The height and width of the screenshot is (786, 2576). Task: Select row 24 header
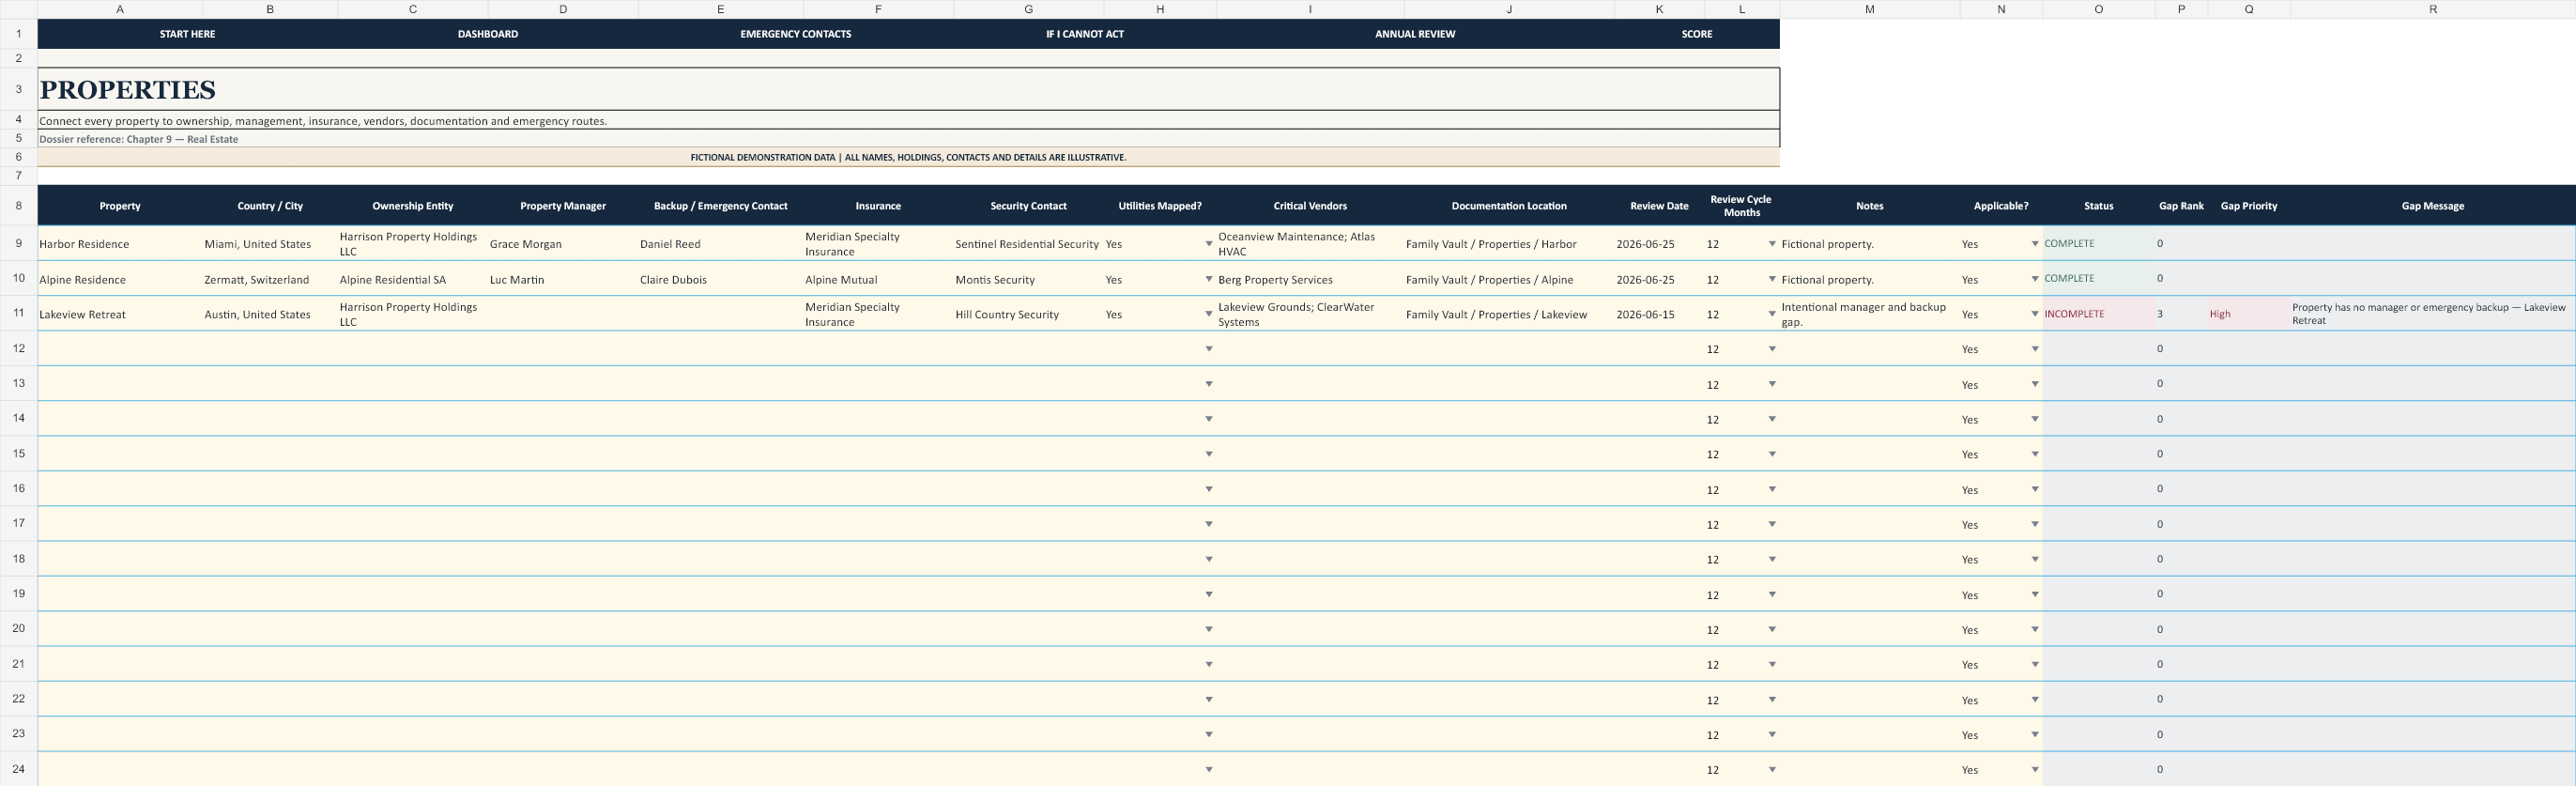point(18,769)
